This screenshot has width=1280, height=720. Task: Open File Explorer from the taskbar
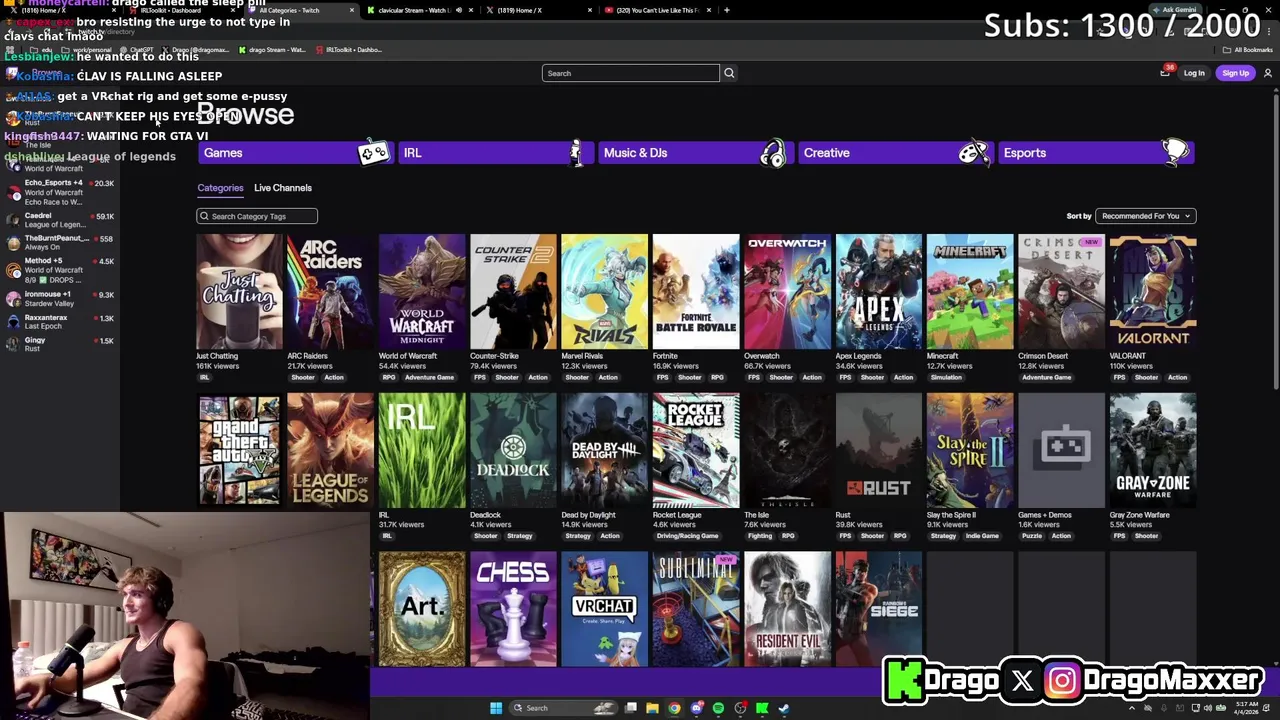click(x=652, y=708)
